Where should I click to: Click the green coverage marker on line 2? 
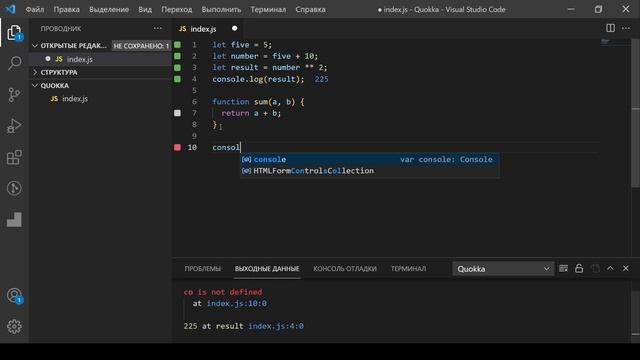pos(178,56)
